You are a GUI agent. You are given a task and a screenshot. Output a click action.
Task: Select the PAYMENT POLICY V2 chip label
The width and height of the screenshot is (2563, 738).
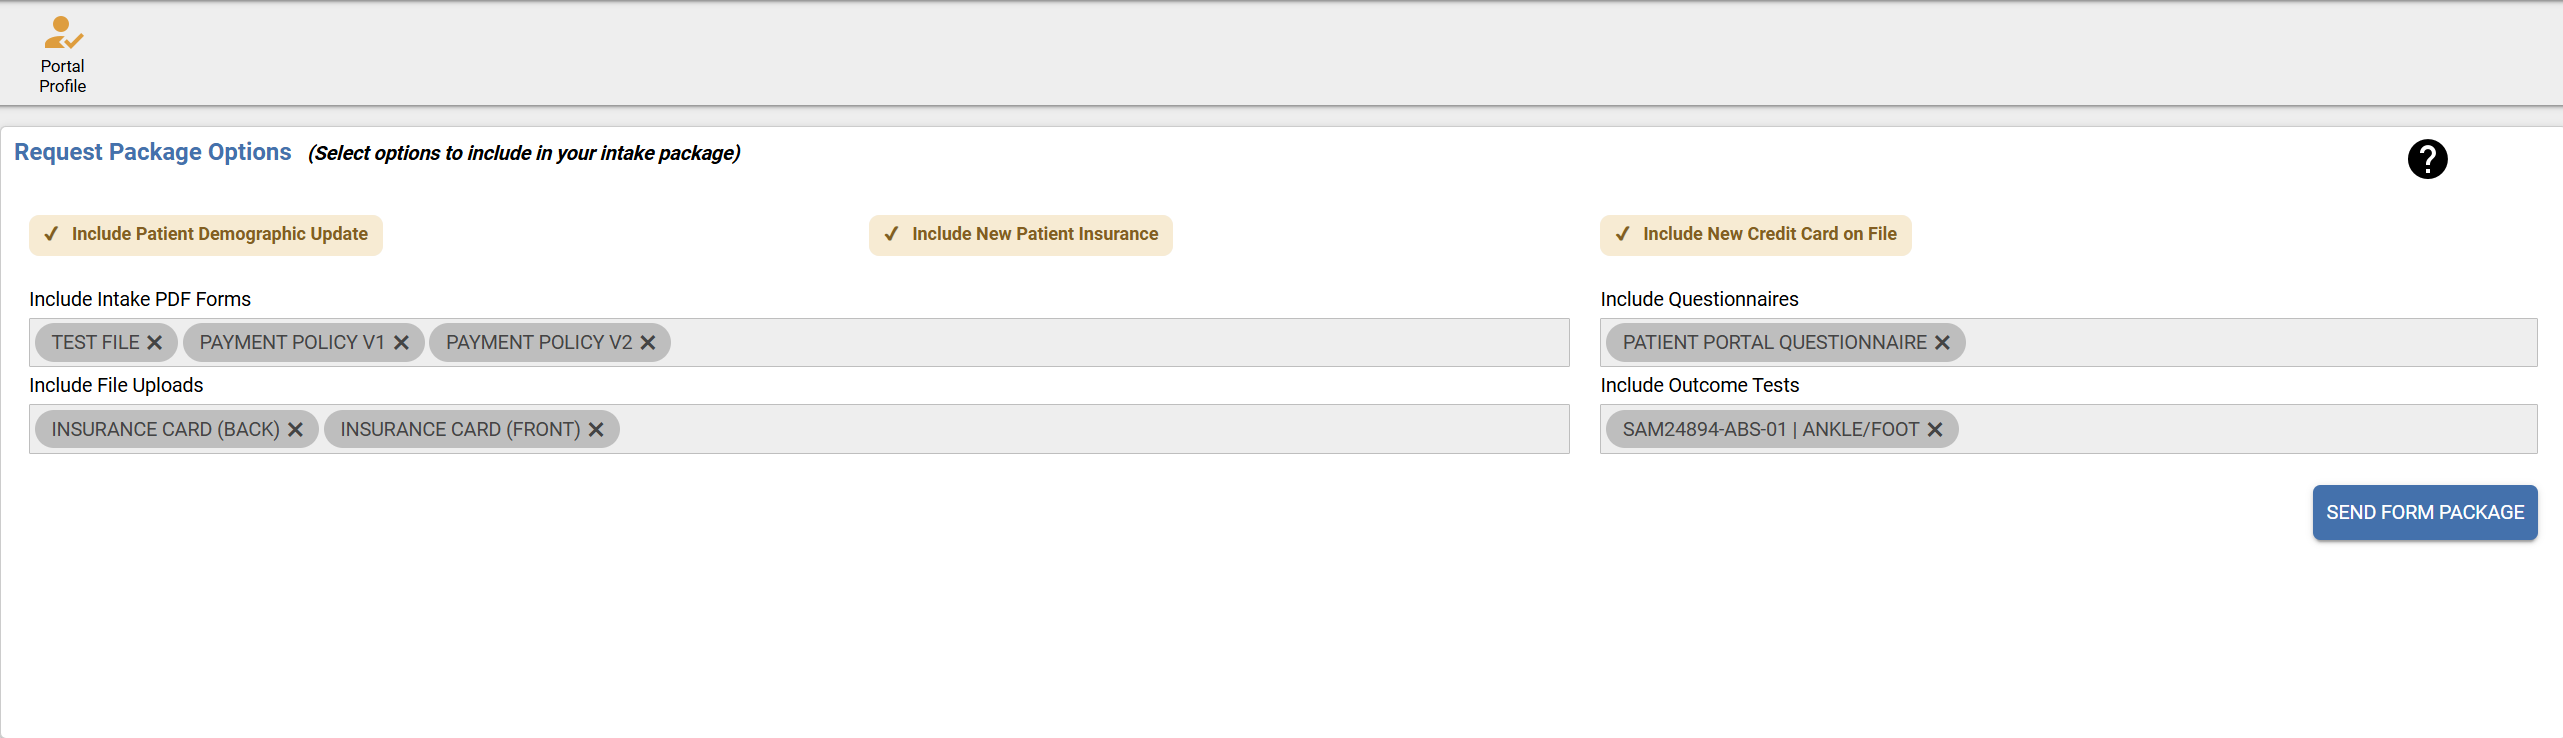click(x=538, y=343)
